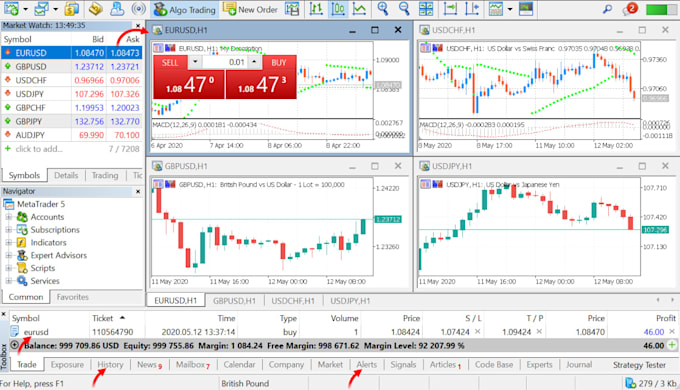680x390 pixels.
Task: Click the New Order button
Action: 250,9
